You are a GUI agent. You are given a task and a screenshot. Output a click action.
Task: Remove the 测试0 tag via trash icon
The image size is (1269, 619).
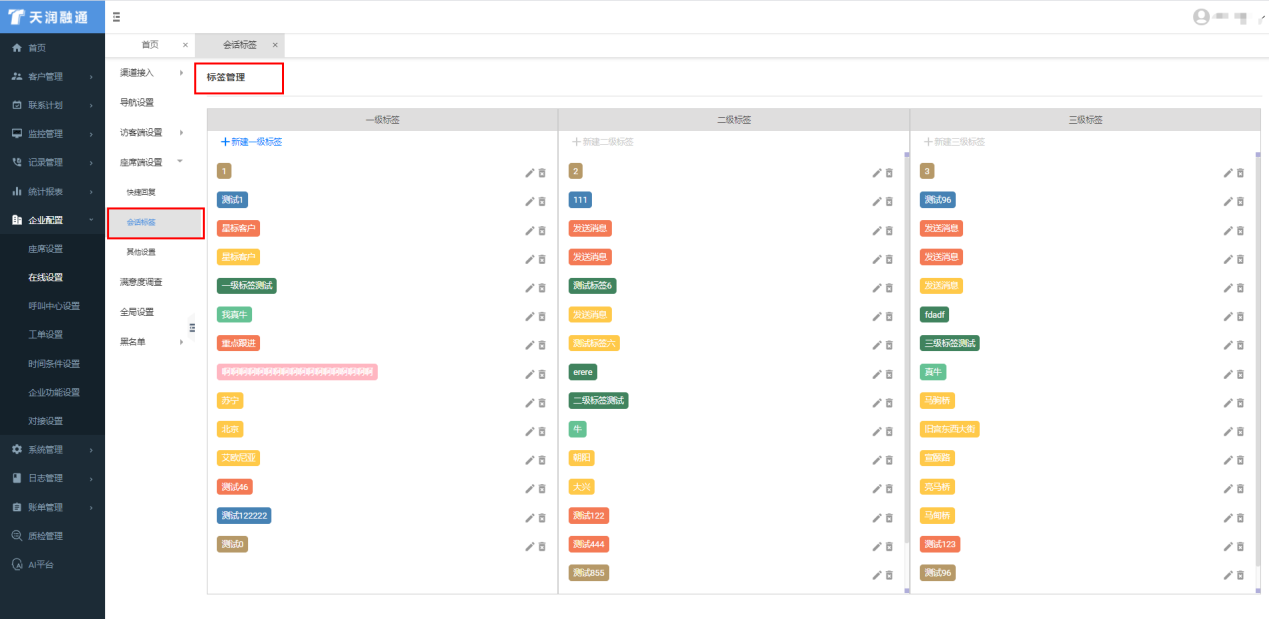[x=542, y=546]
